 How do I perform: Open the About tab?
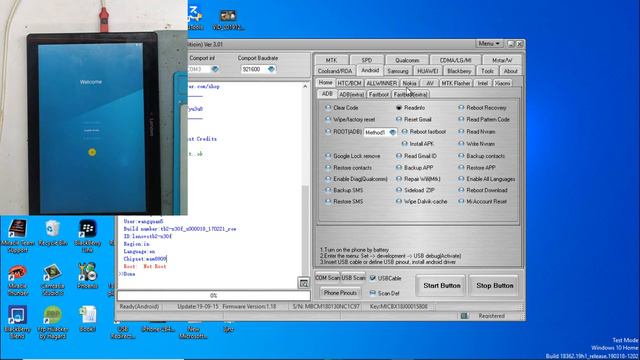coord(510,71)
